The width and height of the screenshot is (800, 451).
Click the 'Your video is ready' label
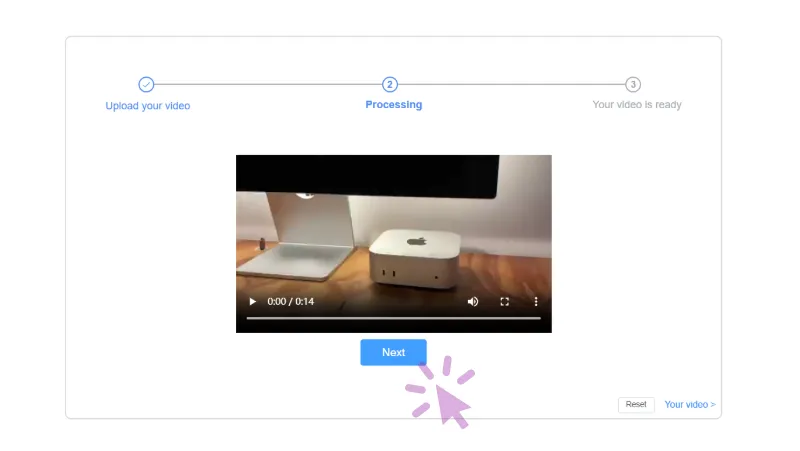point(637,105)
